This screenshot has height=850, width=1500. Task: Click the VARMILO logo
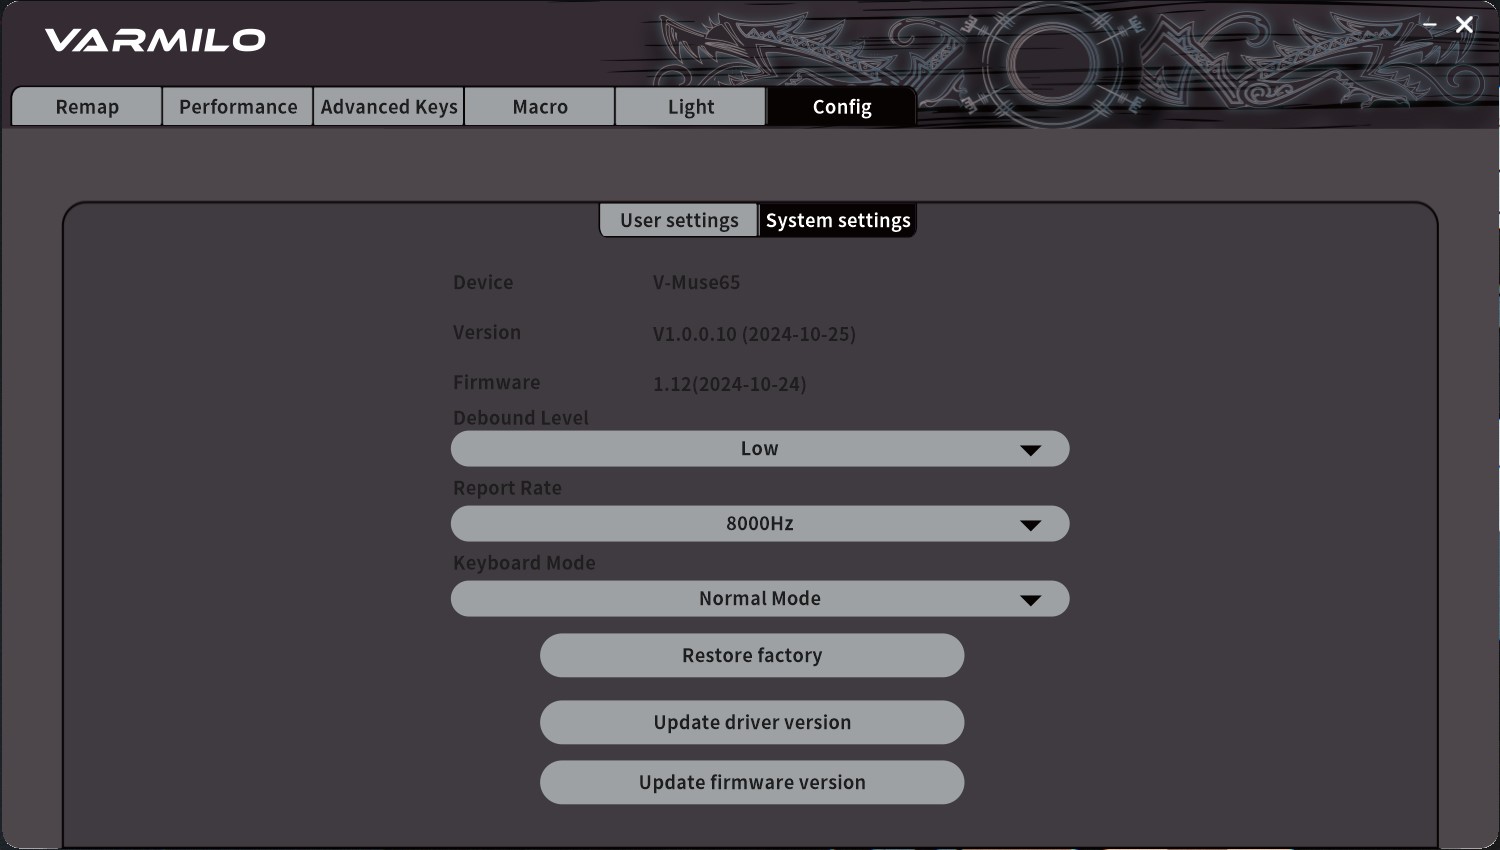click(155, 40)
